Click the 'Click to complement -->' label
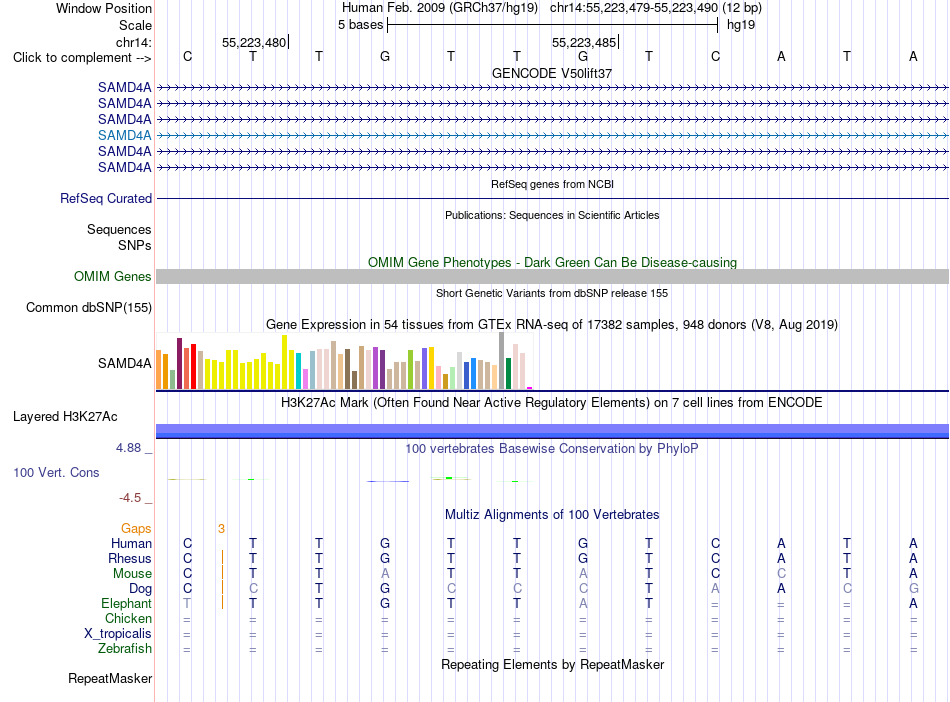 (x=82, y=58)
